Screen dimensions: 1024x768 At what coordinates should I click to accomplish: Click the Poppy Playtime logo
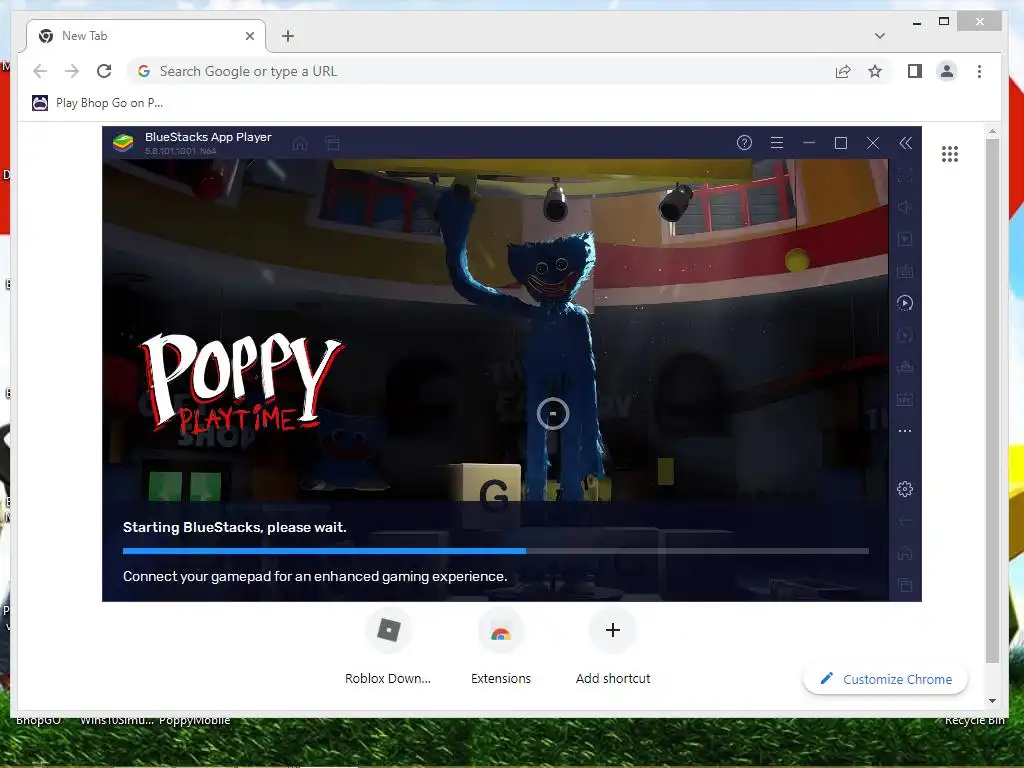[240, 383]
